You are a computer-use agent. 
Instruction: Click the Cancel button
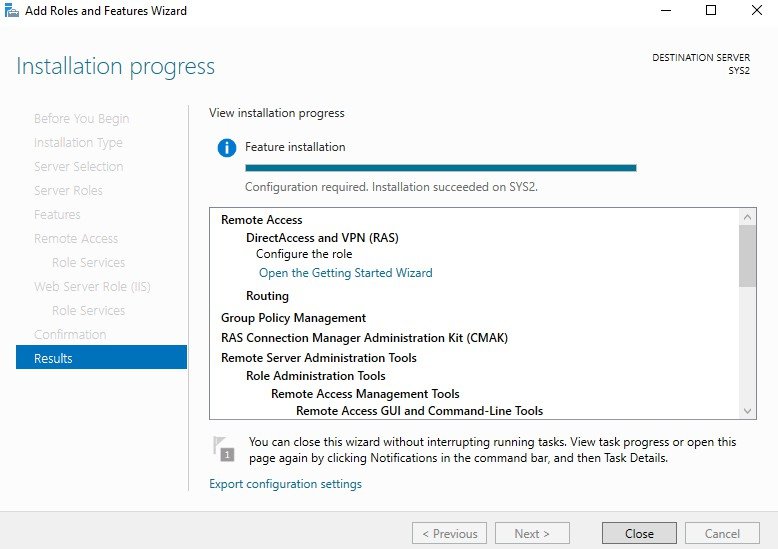click(722, 534)
